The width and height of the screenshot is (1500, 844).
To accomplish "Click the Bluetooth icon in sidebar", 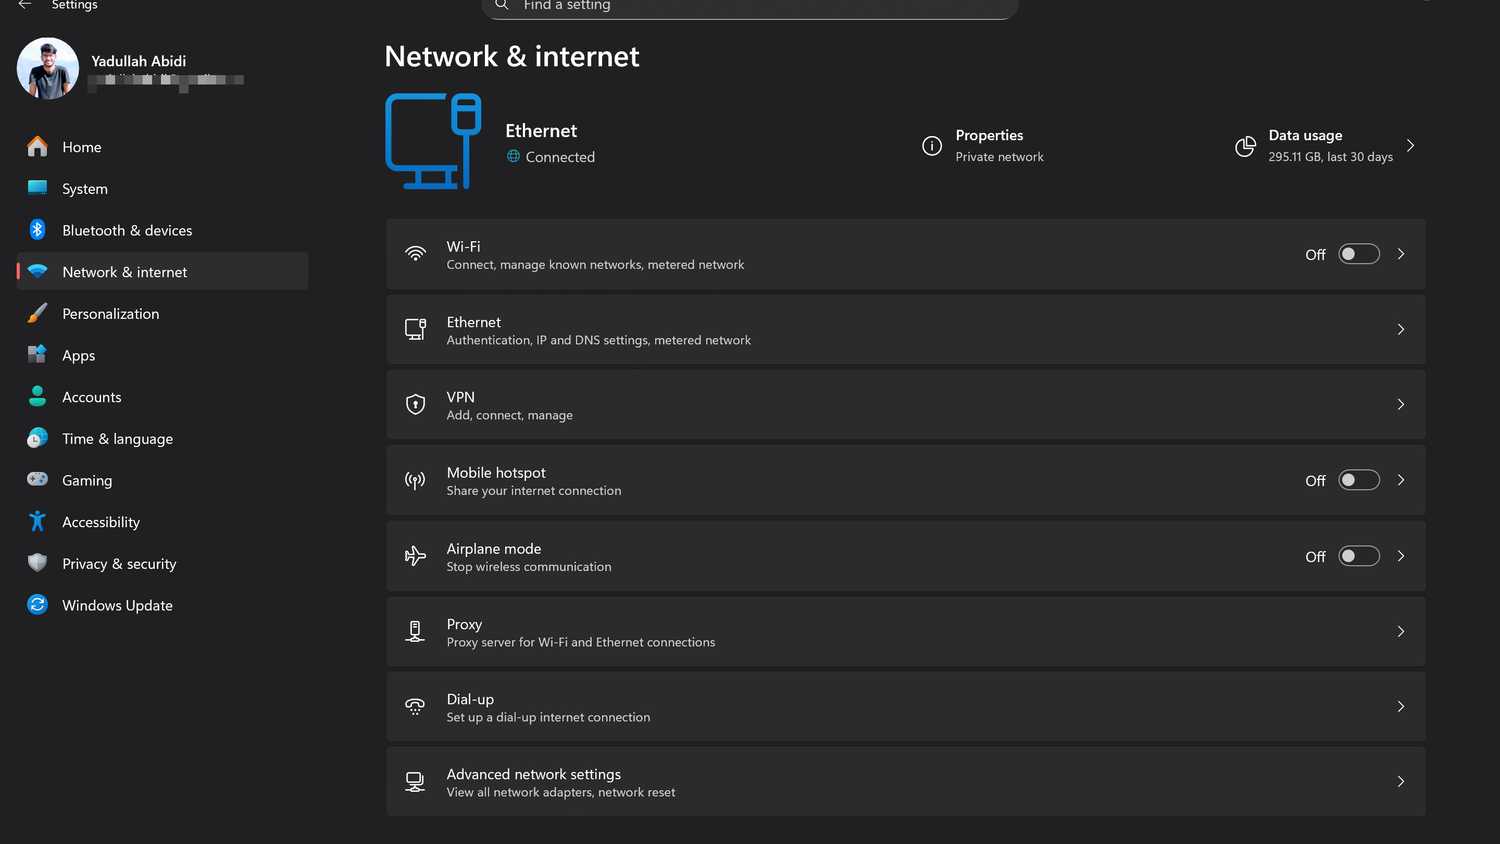I will coord(37,230).
